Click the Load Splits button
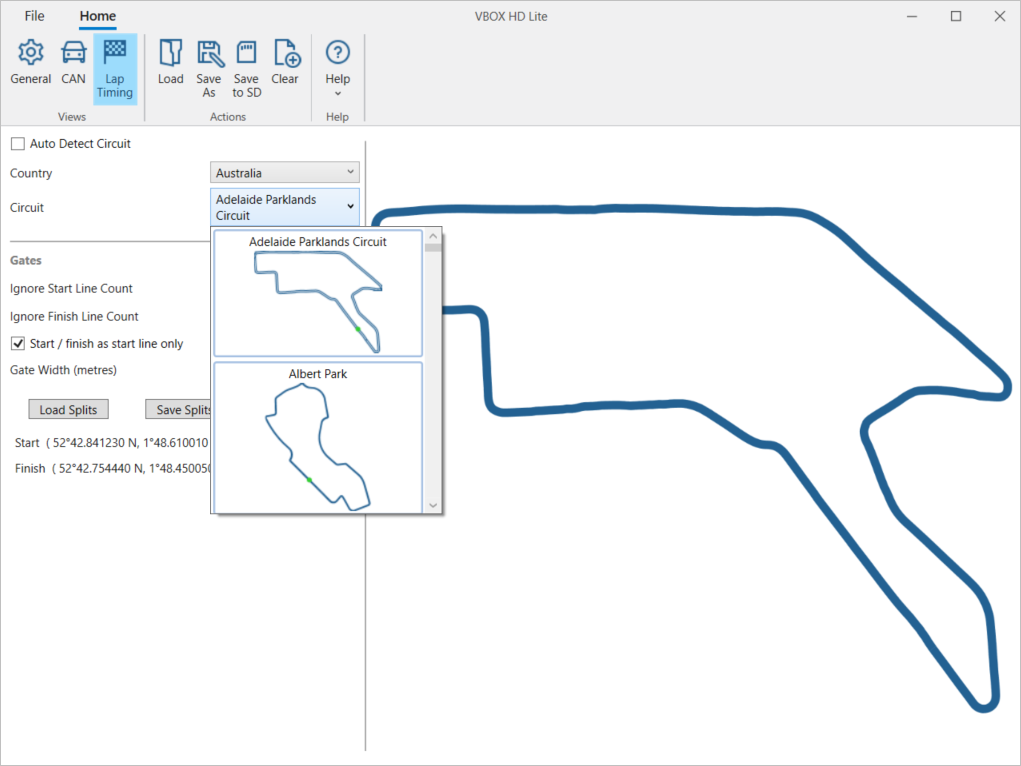The height and width of the screenshot is (766, 1021). [68, 410]
